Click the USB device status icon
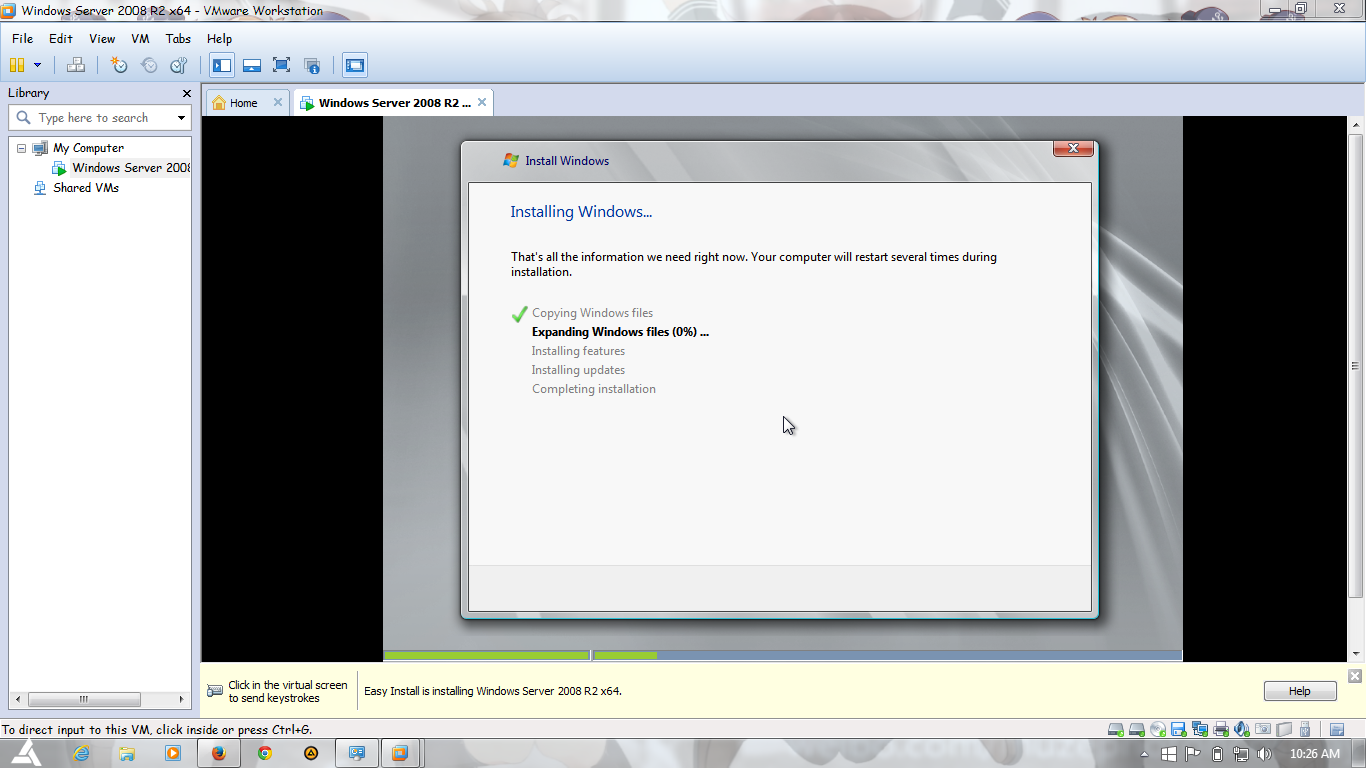Image resolution: width=1366 pixels, height=768 pixels. pos(1305,729)
